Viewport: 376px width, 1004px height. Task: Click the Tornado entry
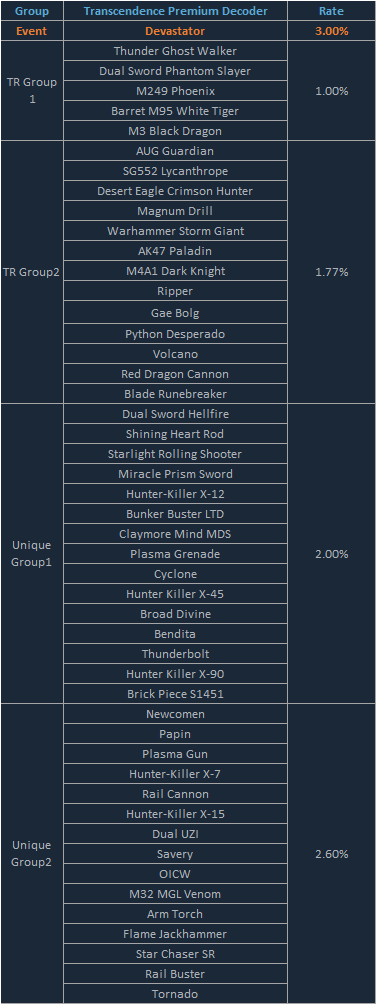[175, 994]
